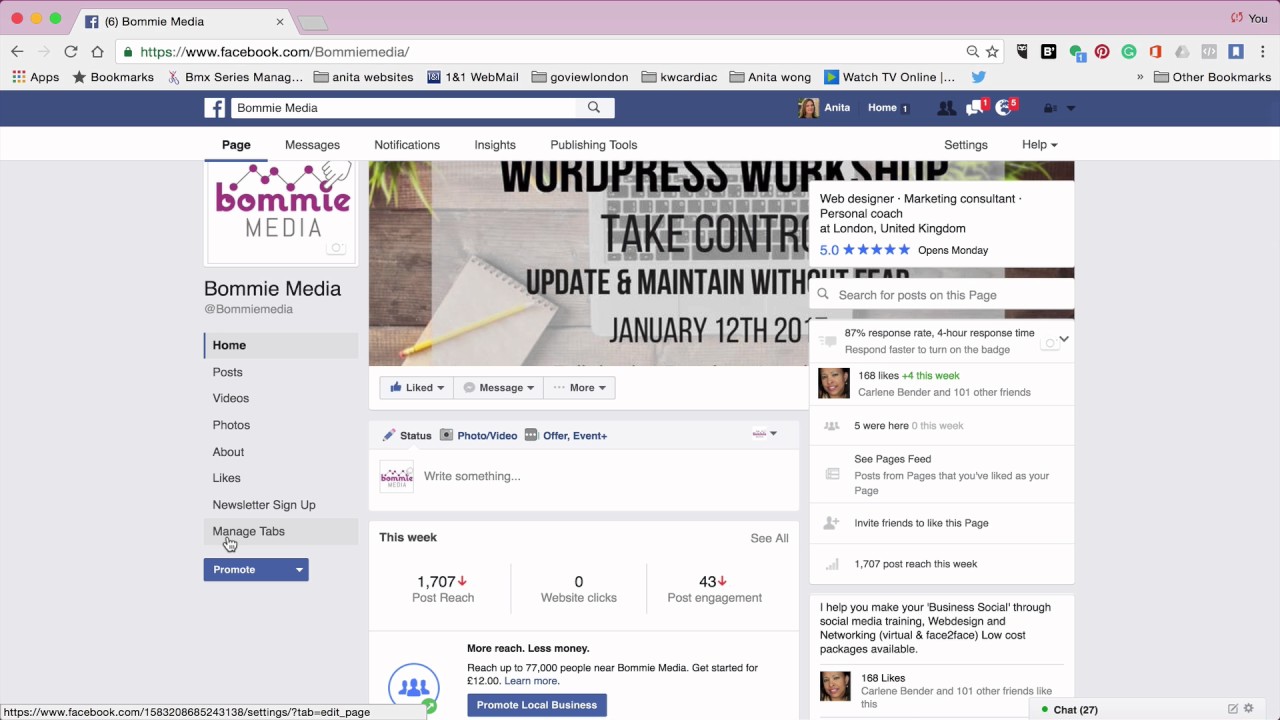Switch to the Notifications tab
Image resolution: width=1280 pixels, height=720 pixels.
(407, 145)
